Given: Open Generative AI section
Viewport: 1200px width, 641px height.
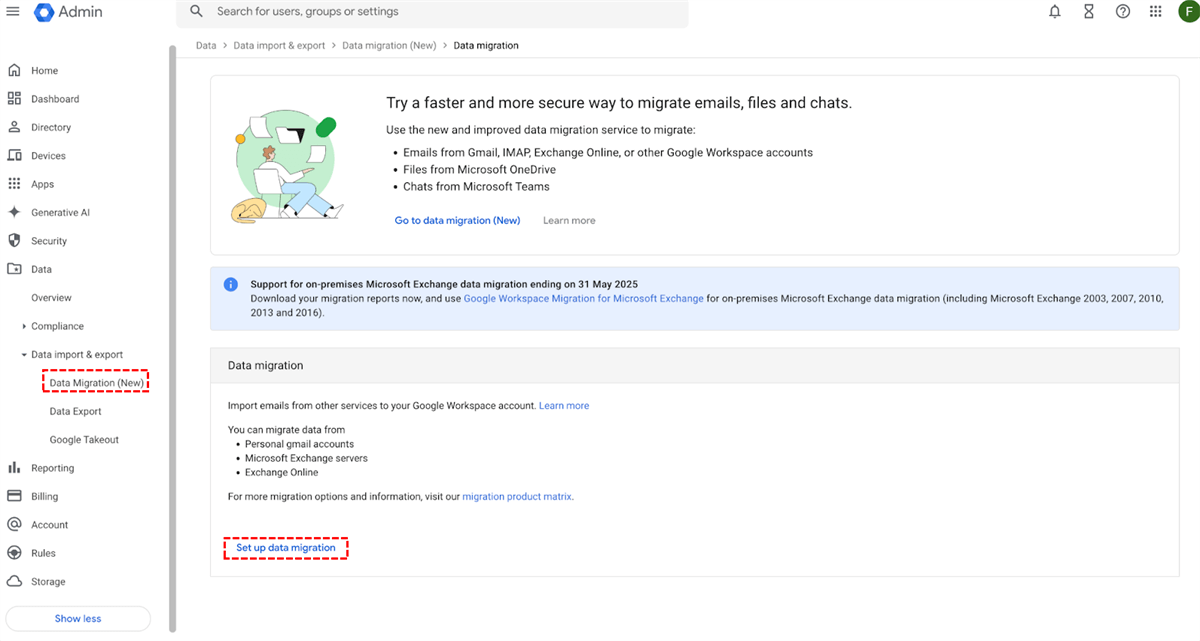Looking at the screenshot, I should [60, 213].
